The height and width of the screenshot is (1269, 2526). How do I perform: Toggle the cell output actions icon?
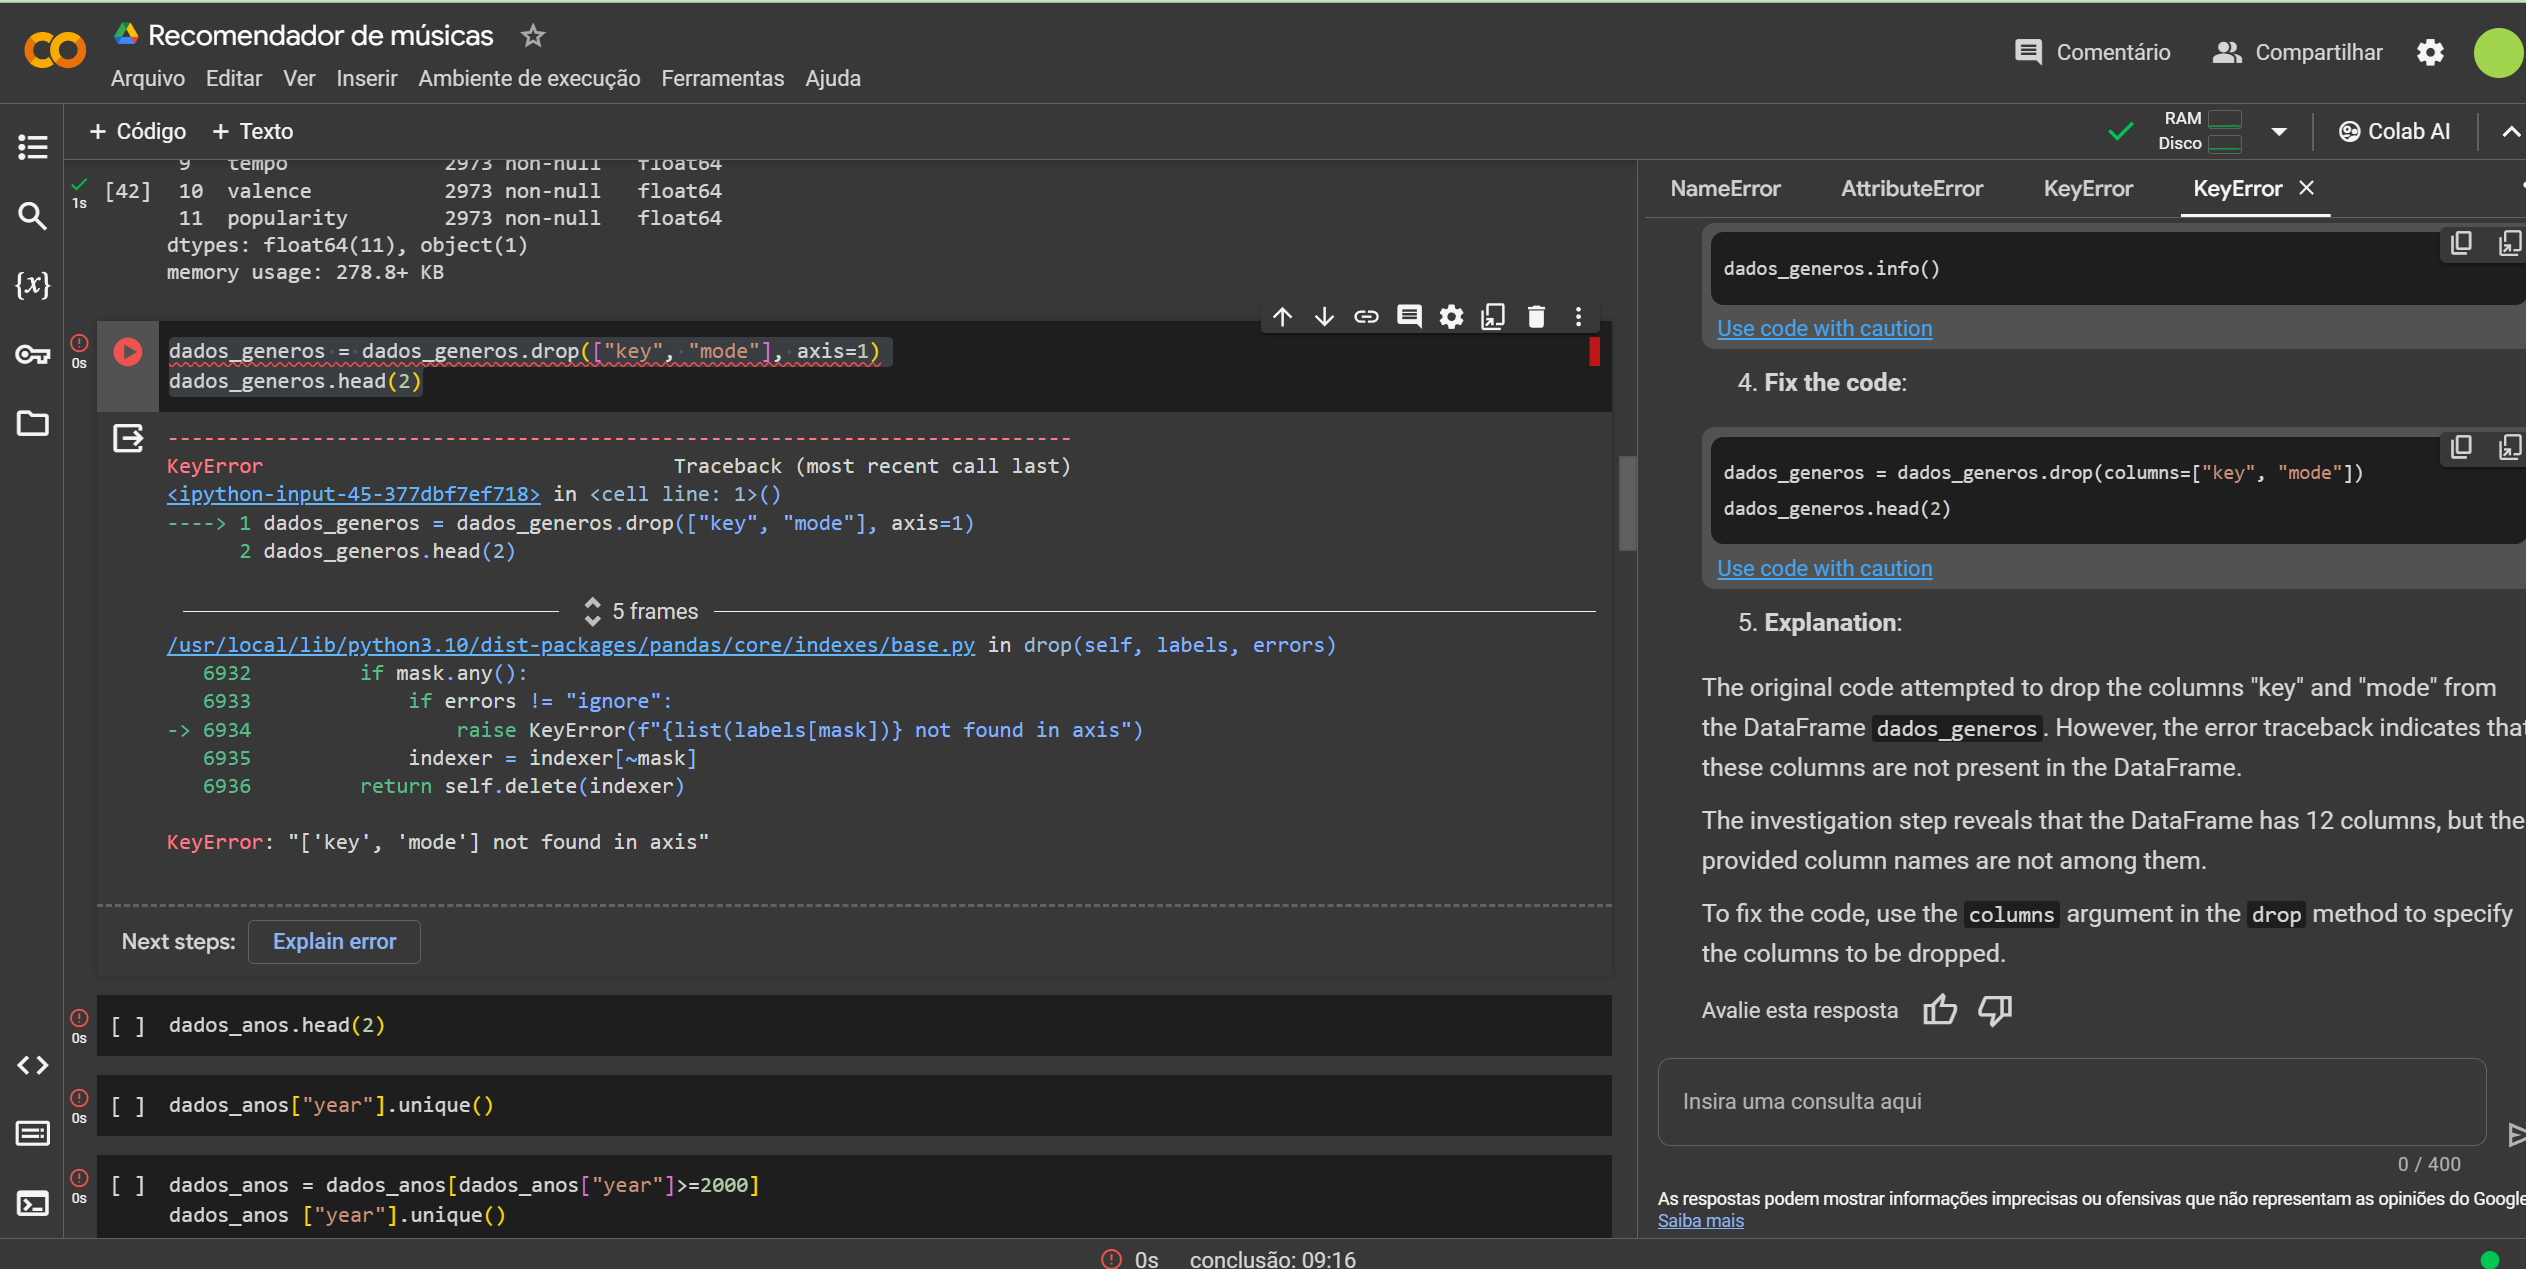(x=128, y=438)
